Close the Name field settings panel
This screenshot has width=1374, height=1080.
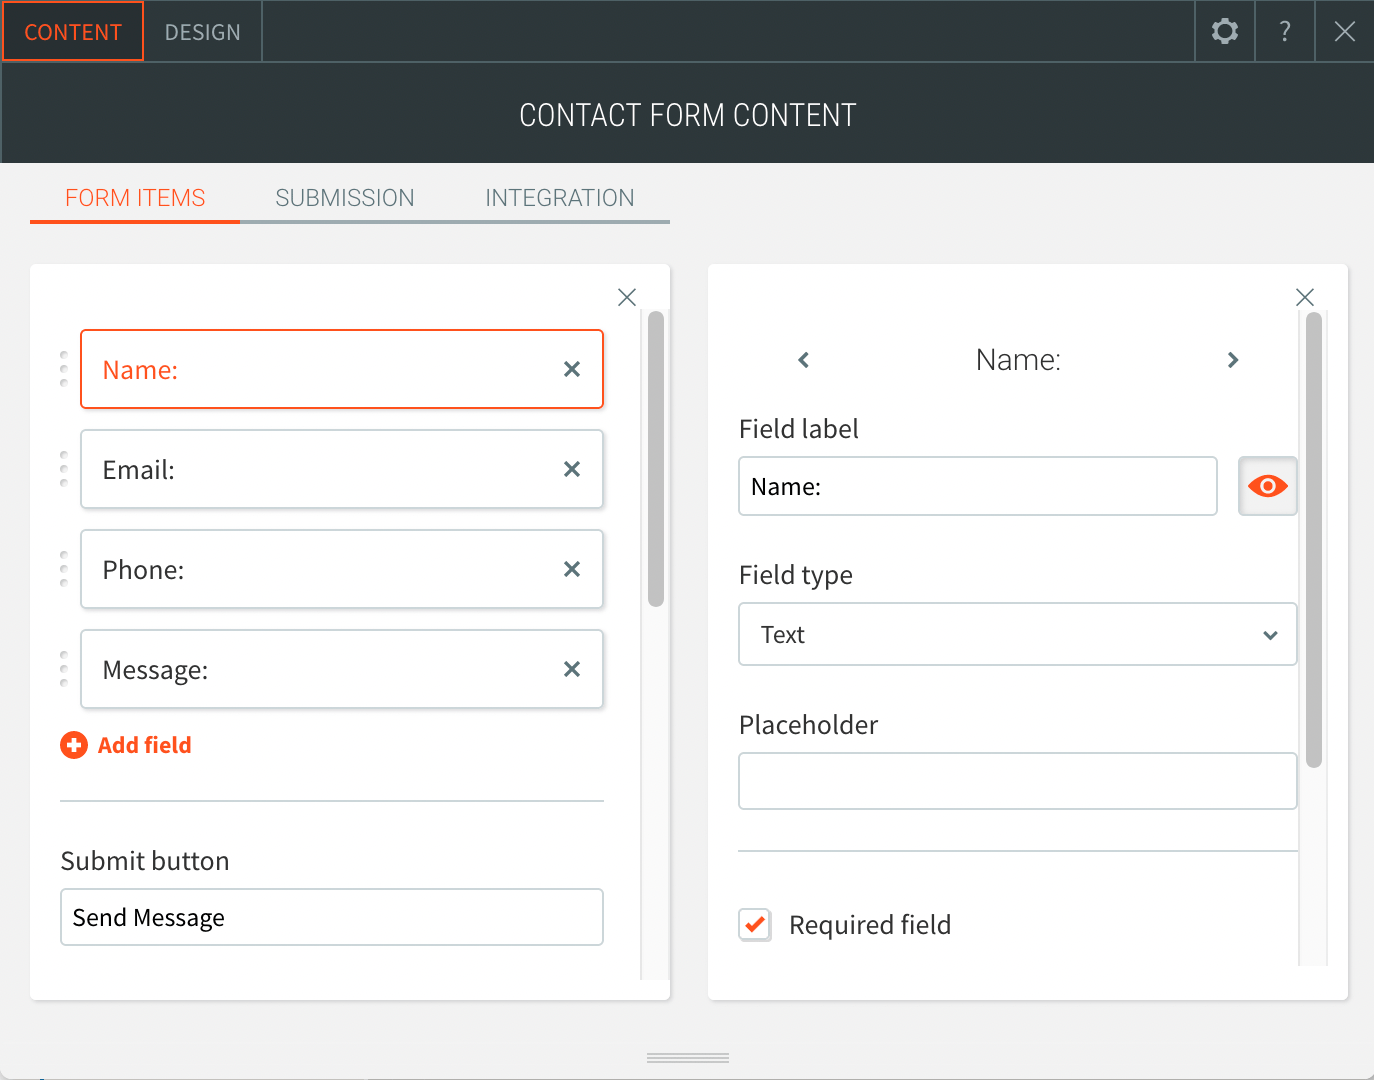click(1305, 297)
